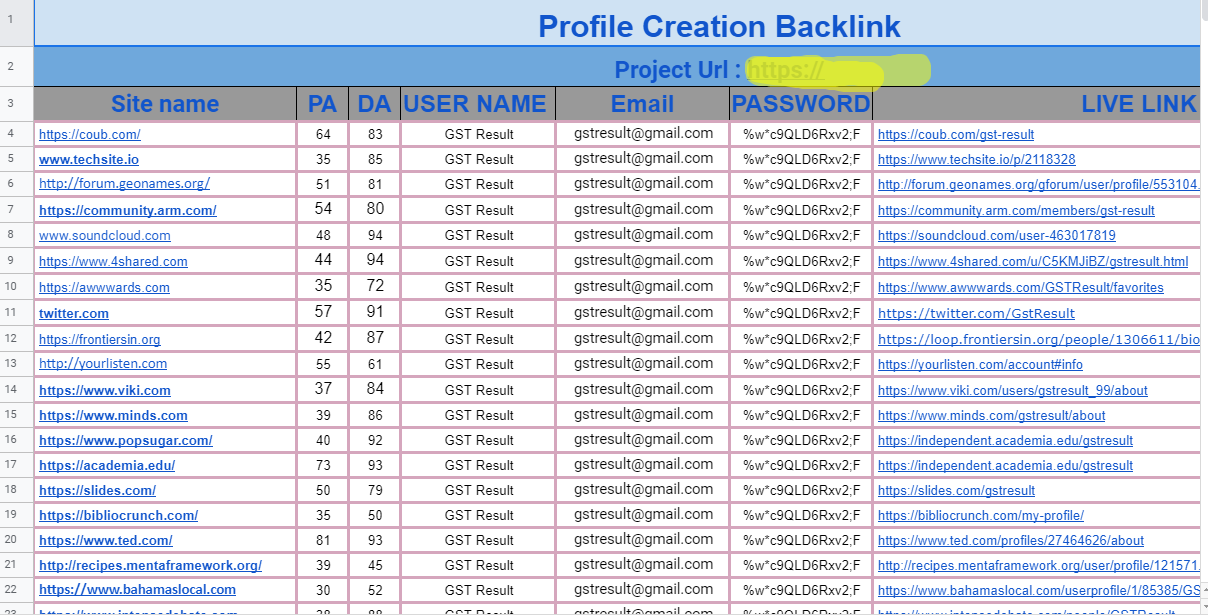
Task: Select the Email cell for the techsite.io row
Action: point(642,158)
